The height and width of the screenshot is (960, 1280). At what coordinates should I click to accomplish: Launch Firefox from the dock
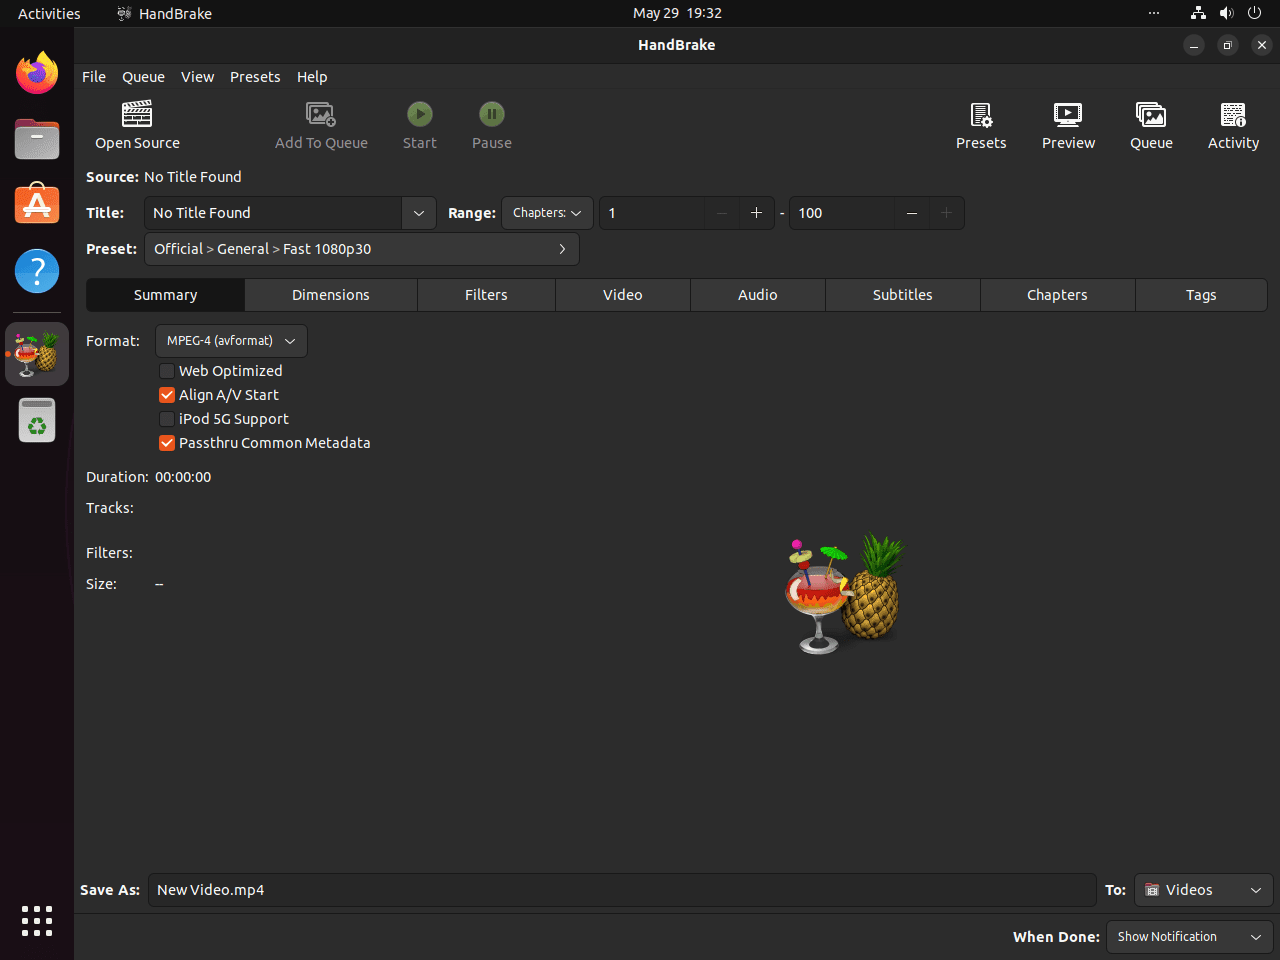(37, 73)
